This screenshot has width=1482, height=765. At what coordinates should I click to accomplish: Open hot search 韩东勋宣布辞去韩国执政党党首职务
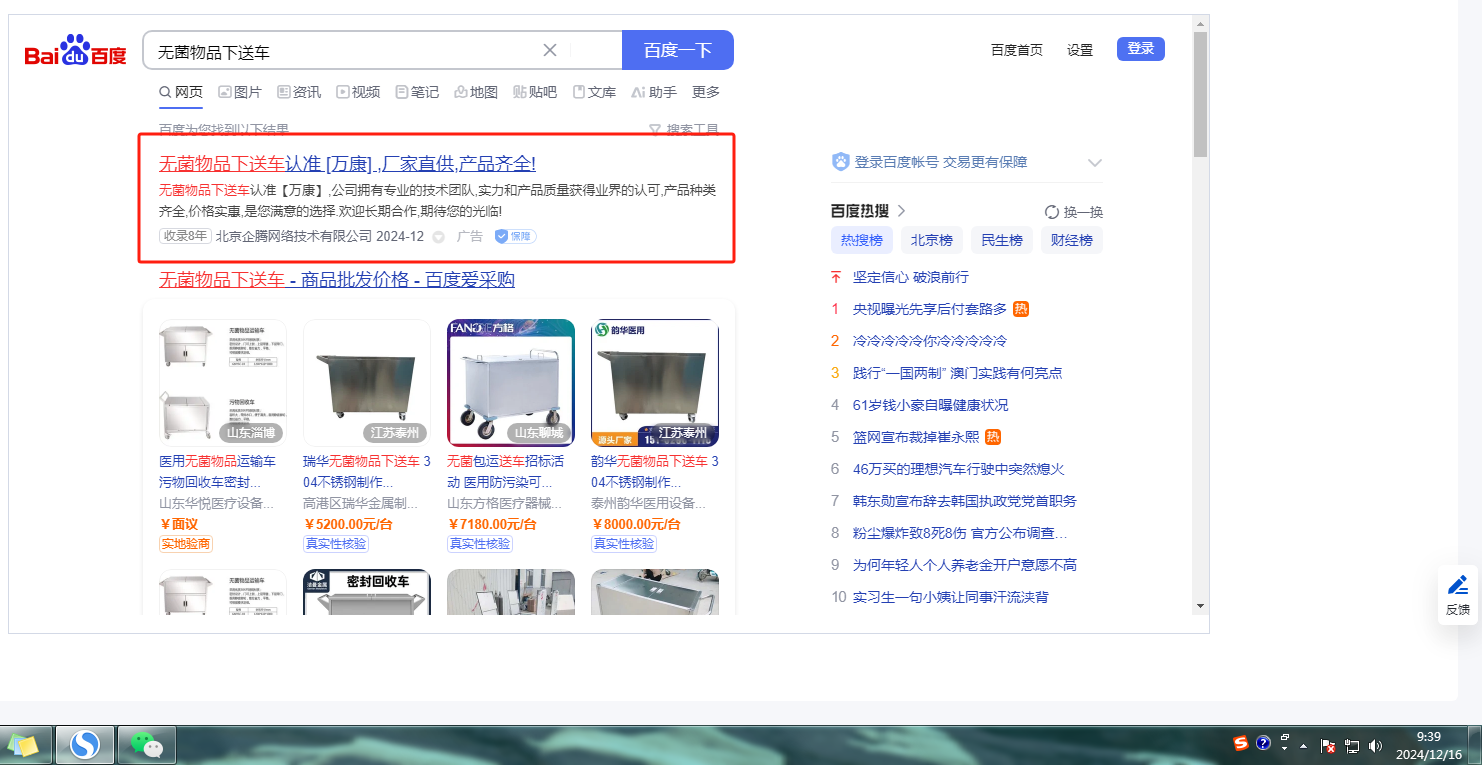(x=965, y=501)
